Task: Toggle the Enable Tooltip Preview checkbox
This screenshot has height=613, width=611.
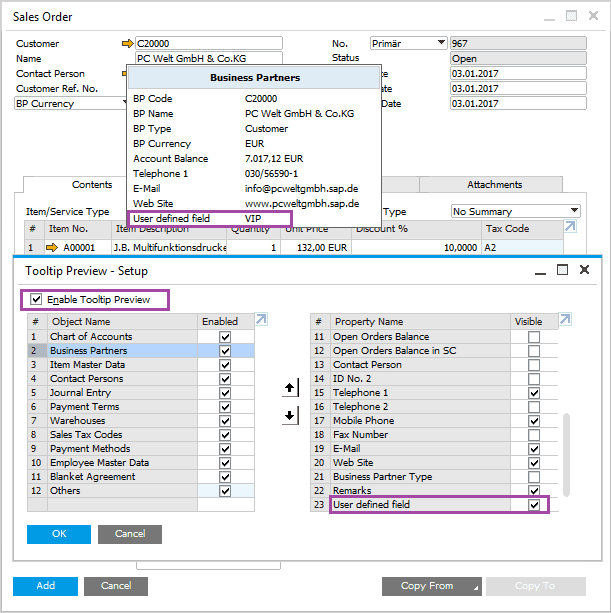Action: [x=37, y=300]
